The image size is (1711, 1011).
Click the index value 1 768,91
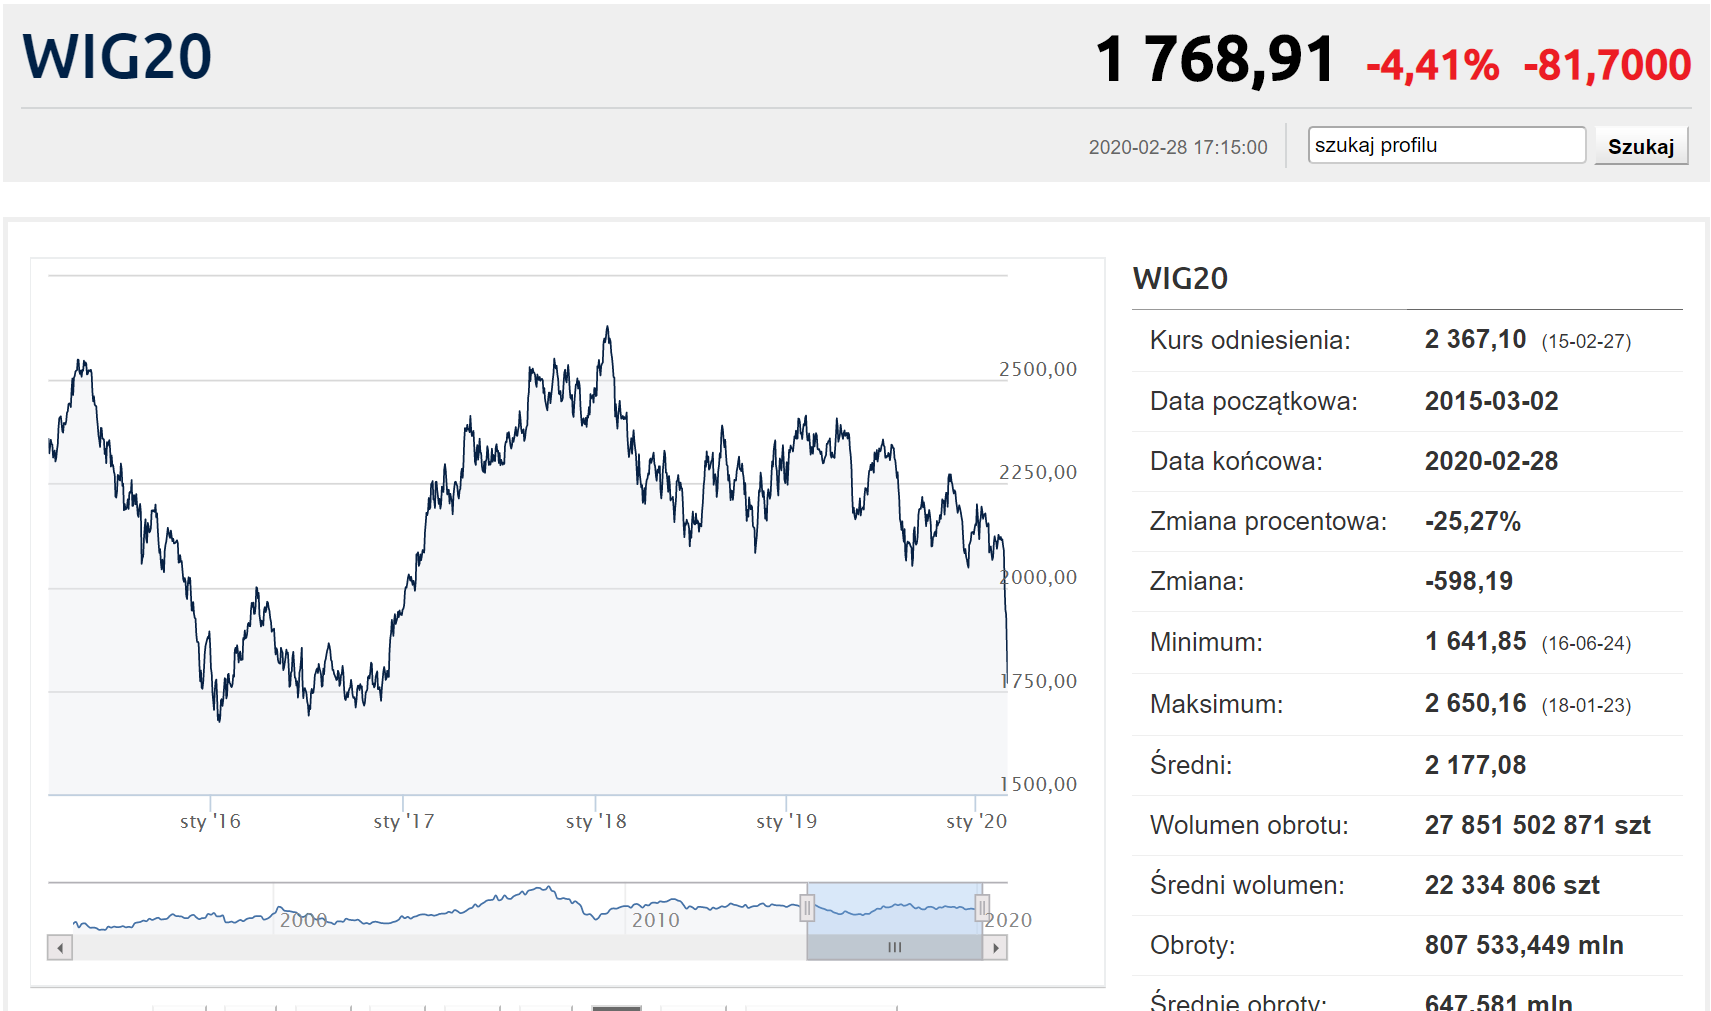(1215, 59)
